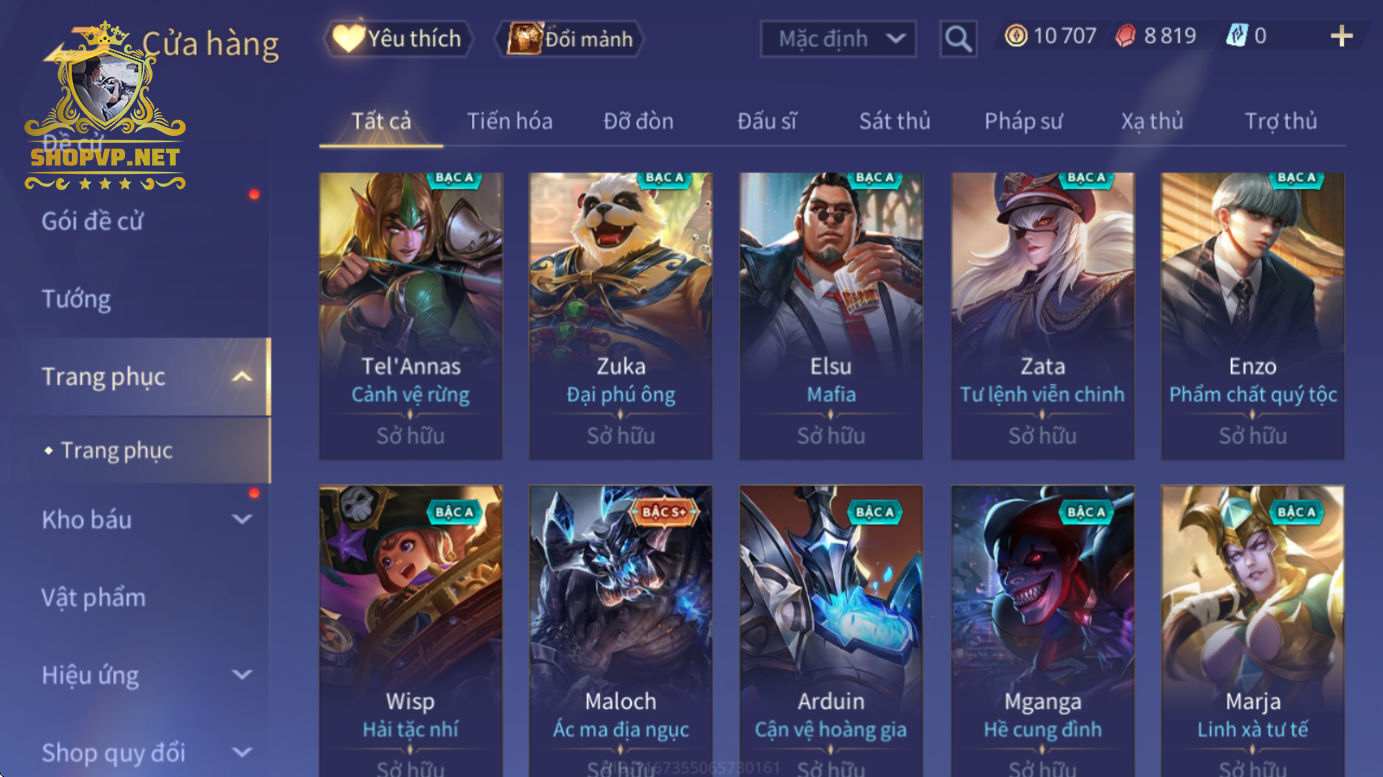The height and width of the screenshot is (777, 1383).
Task: Open the Mặc định sort dropdown
Action: pyautogui.click(x=839, y=39)
